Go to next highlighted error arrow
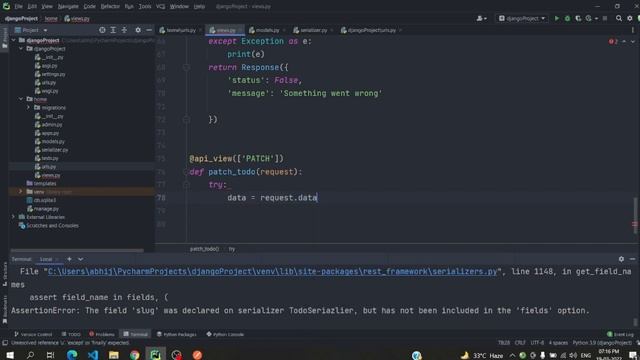Screen dimensions: 640x360 pyautogui.click(x=633, y=41)
